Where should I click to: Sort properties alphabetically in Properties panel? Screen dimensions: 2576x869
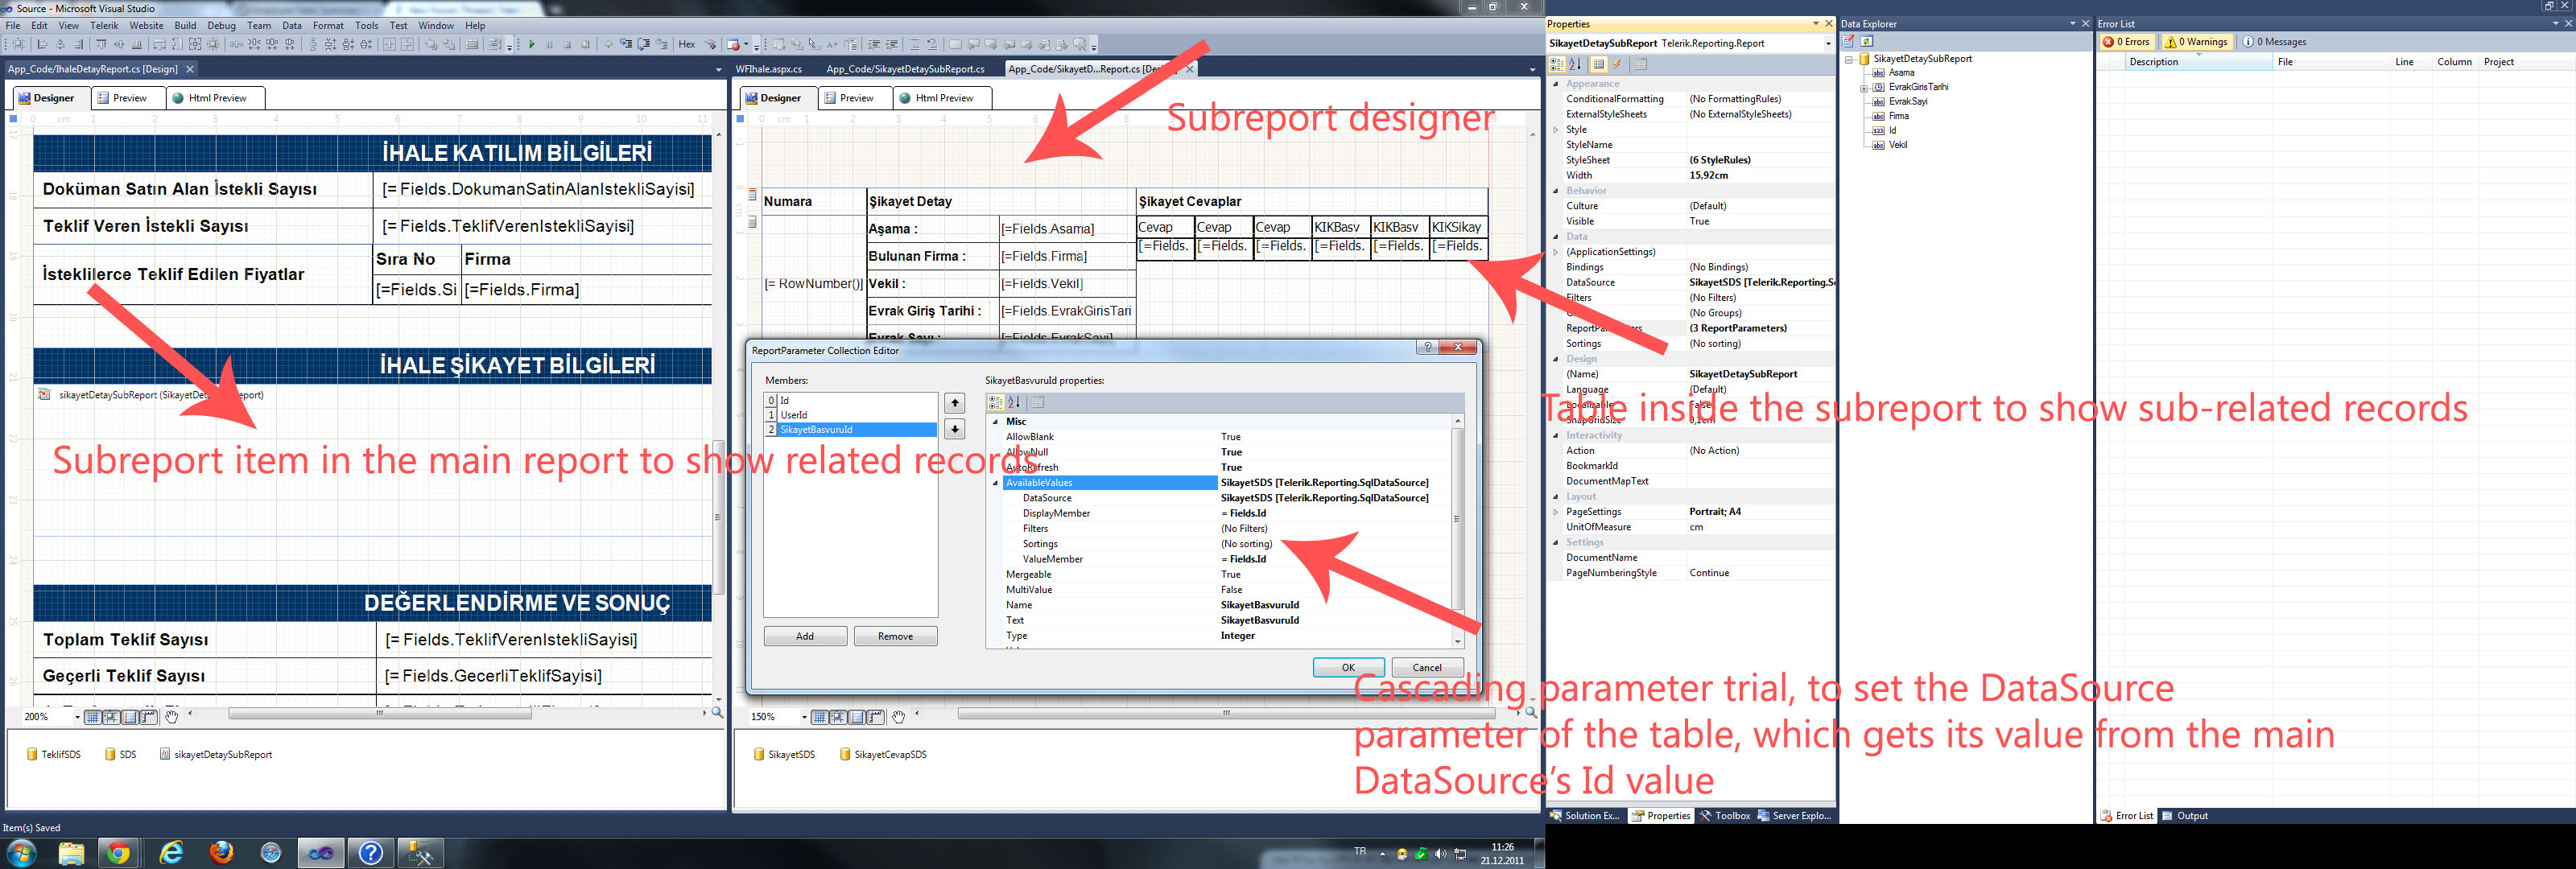[1575, 65]
